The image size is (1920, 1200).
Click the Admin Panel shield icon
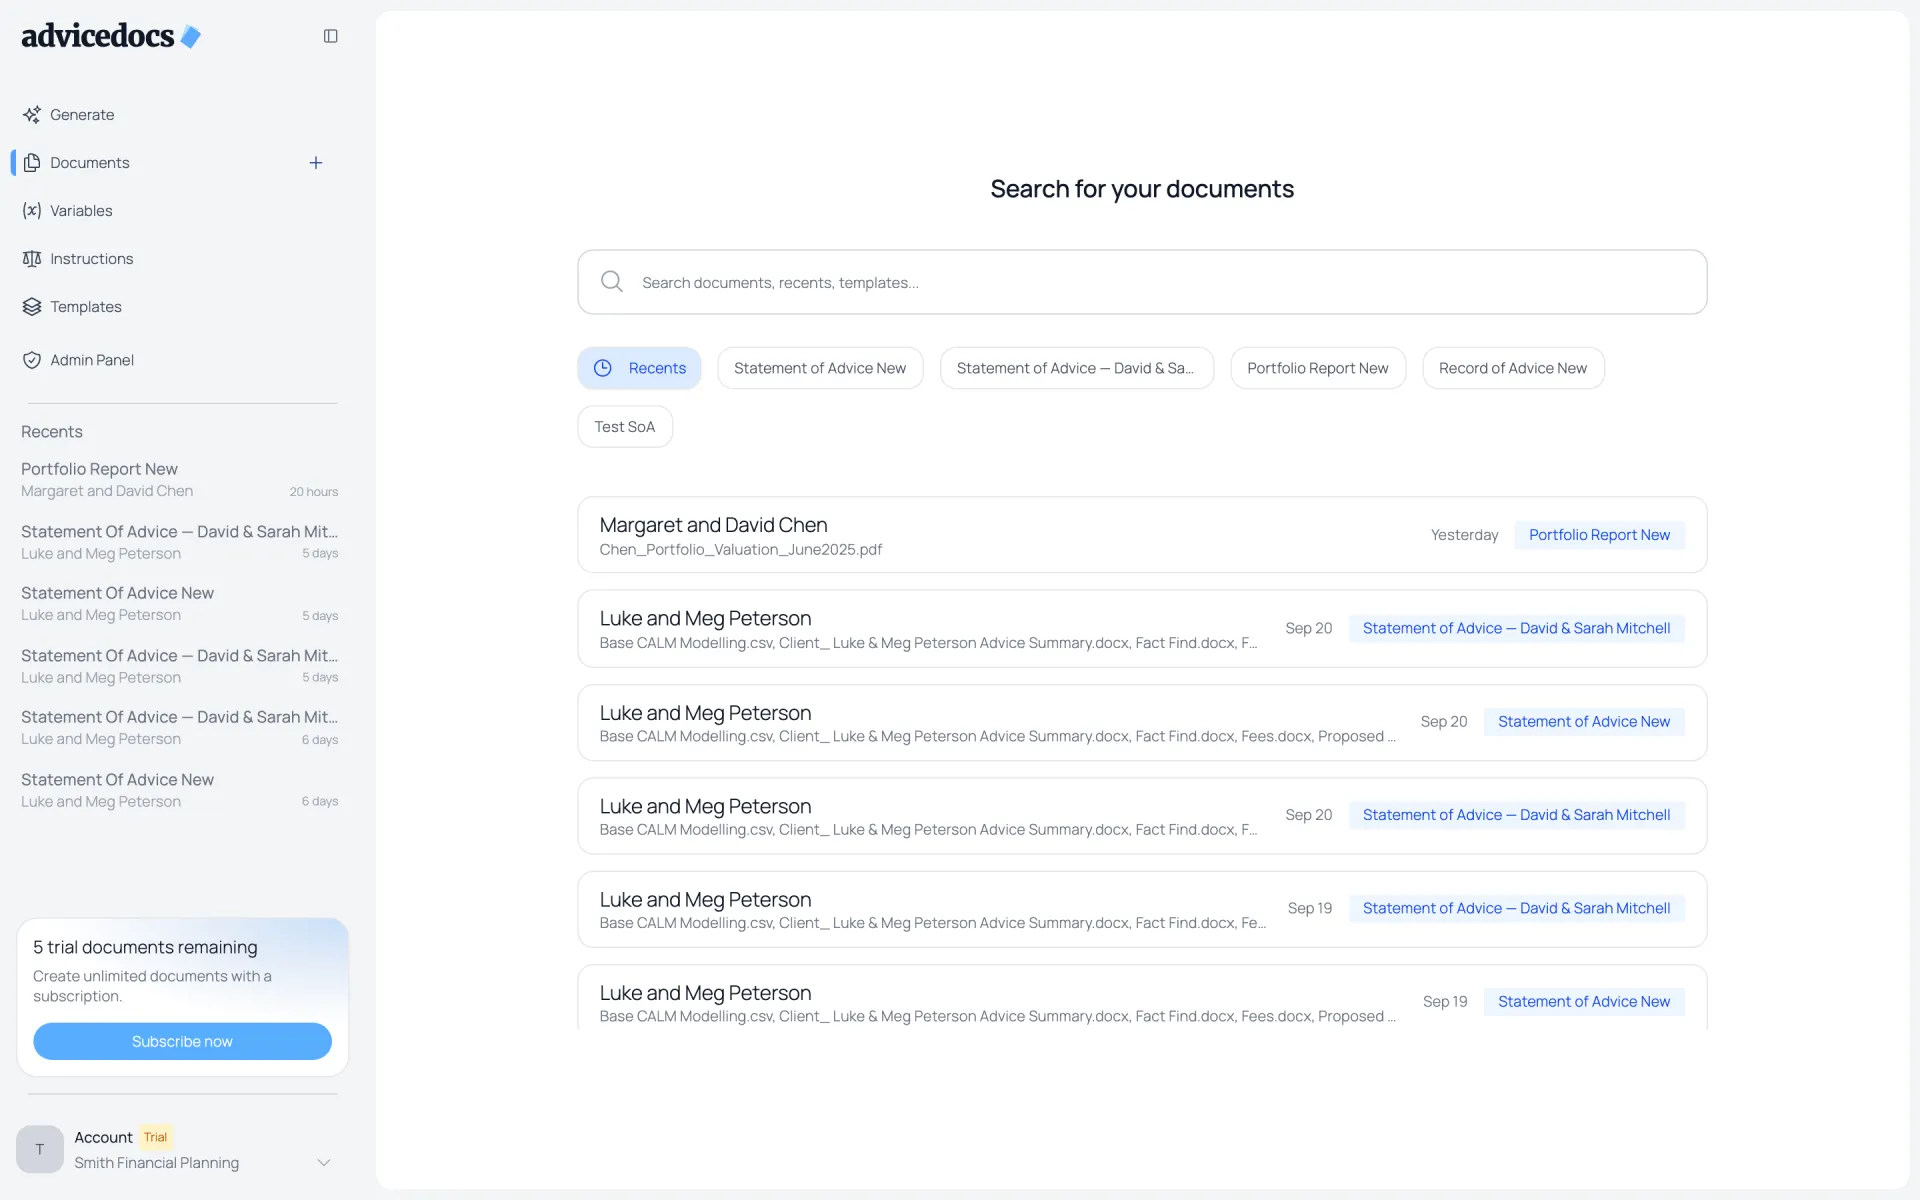[x=32, y=360]
